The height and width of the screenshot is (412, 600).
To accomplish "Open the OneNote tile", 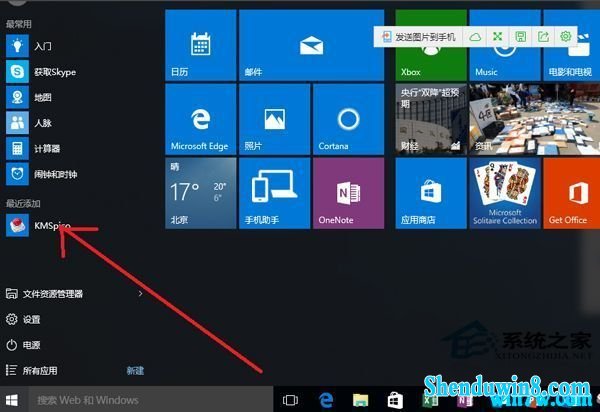I will (x=348, y=193).
